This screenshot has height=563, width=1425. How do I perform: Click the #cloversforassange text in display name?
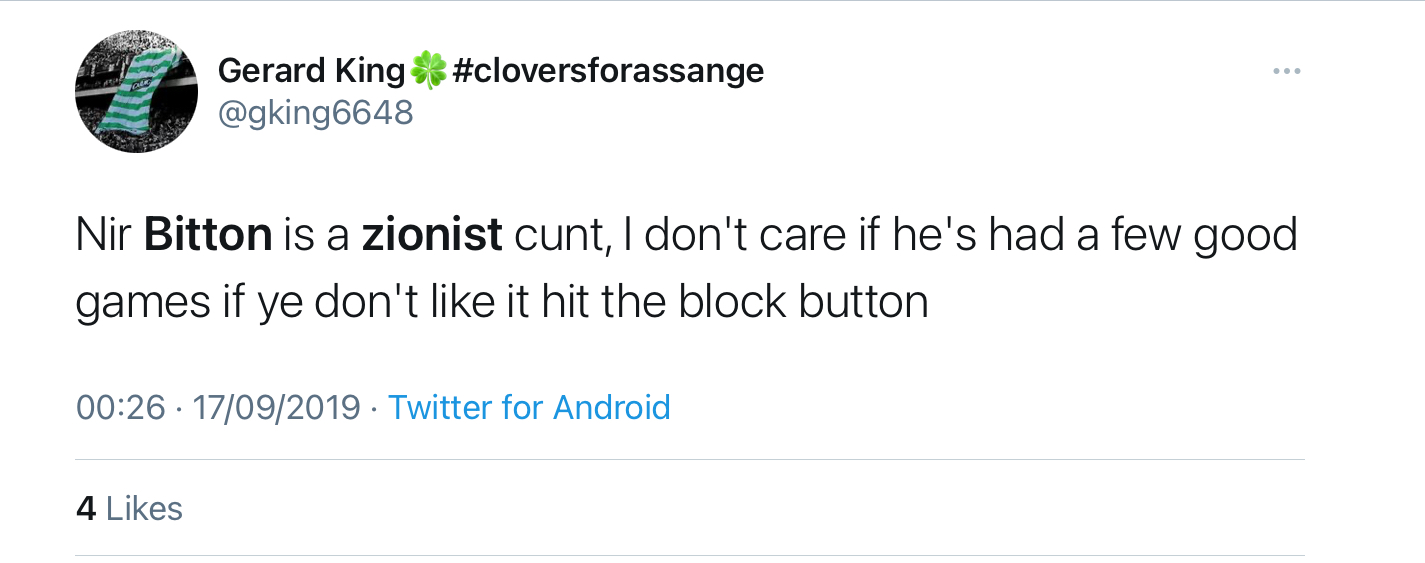608,71
